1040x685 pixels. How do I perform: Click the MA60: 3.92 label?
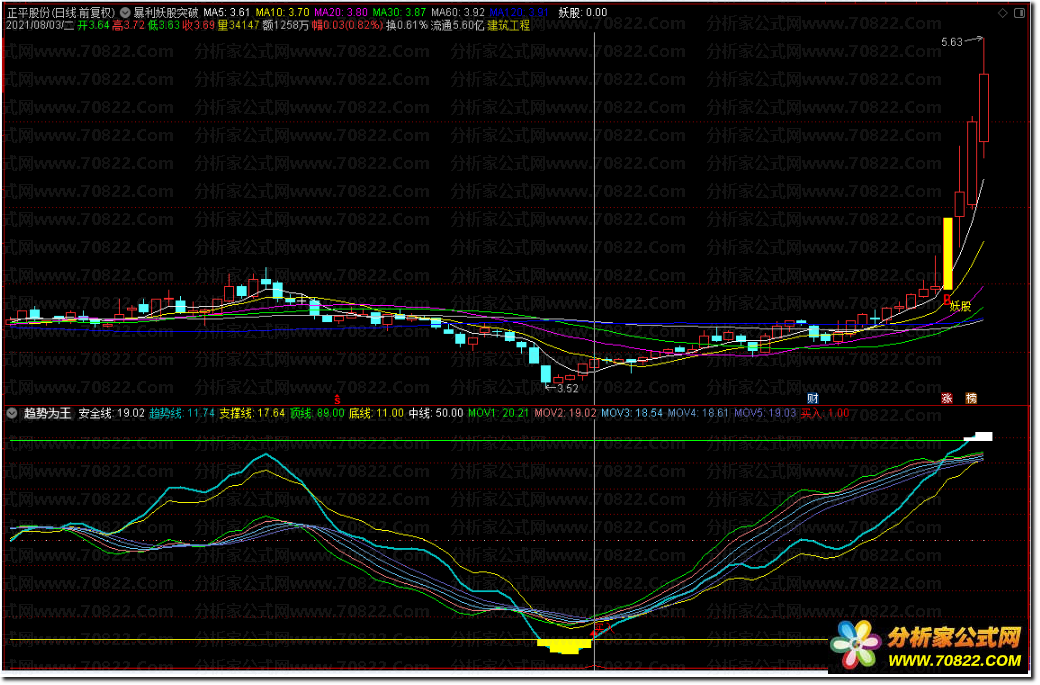click(458, 12)
